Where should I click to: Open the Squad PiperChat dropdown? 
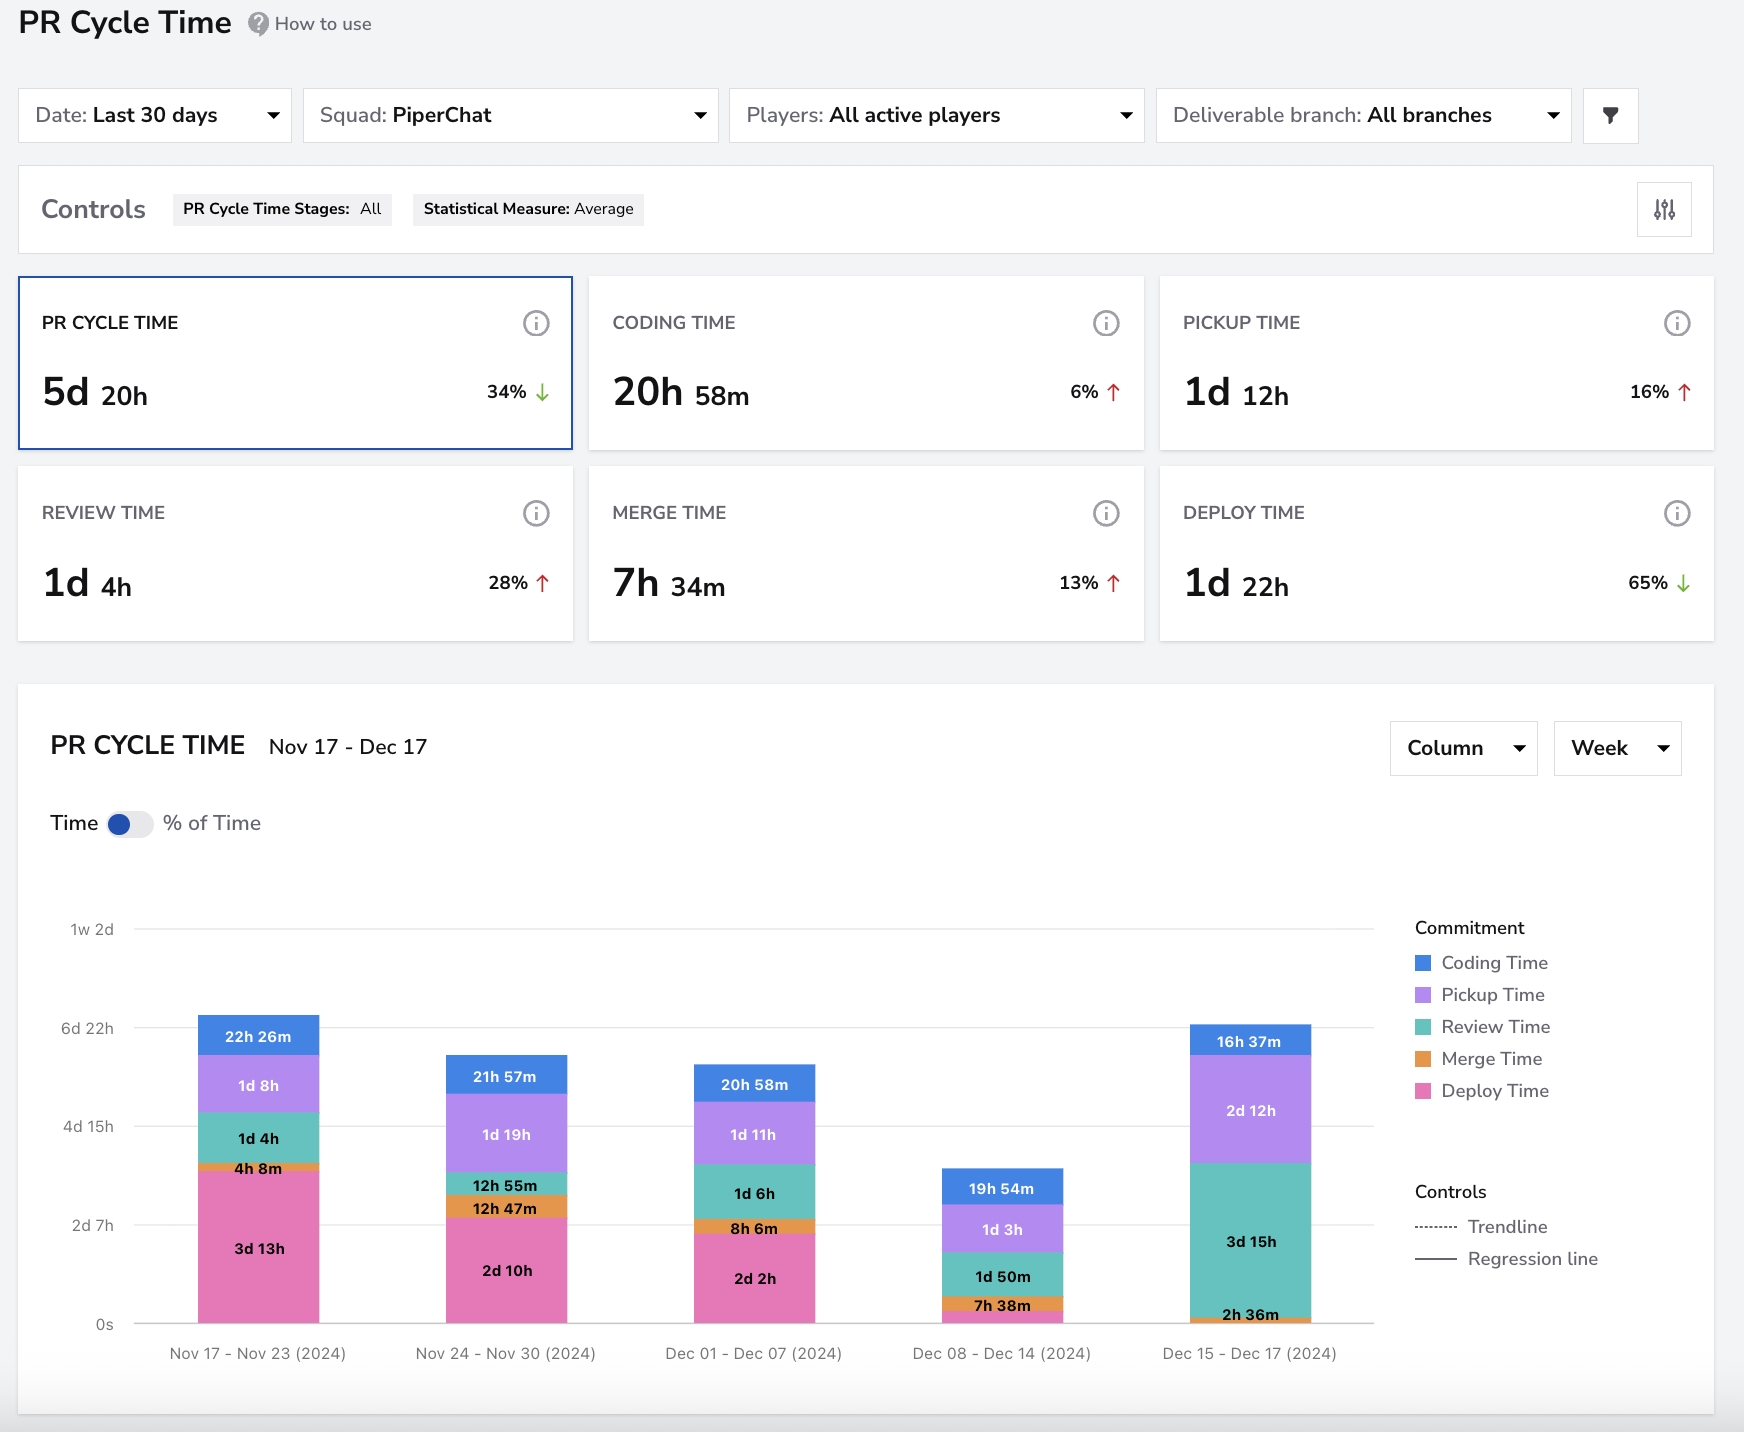pos(511,115)
